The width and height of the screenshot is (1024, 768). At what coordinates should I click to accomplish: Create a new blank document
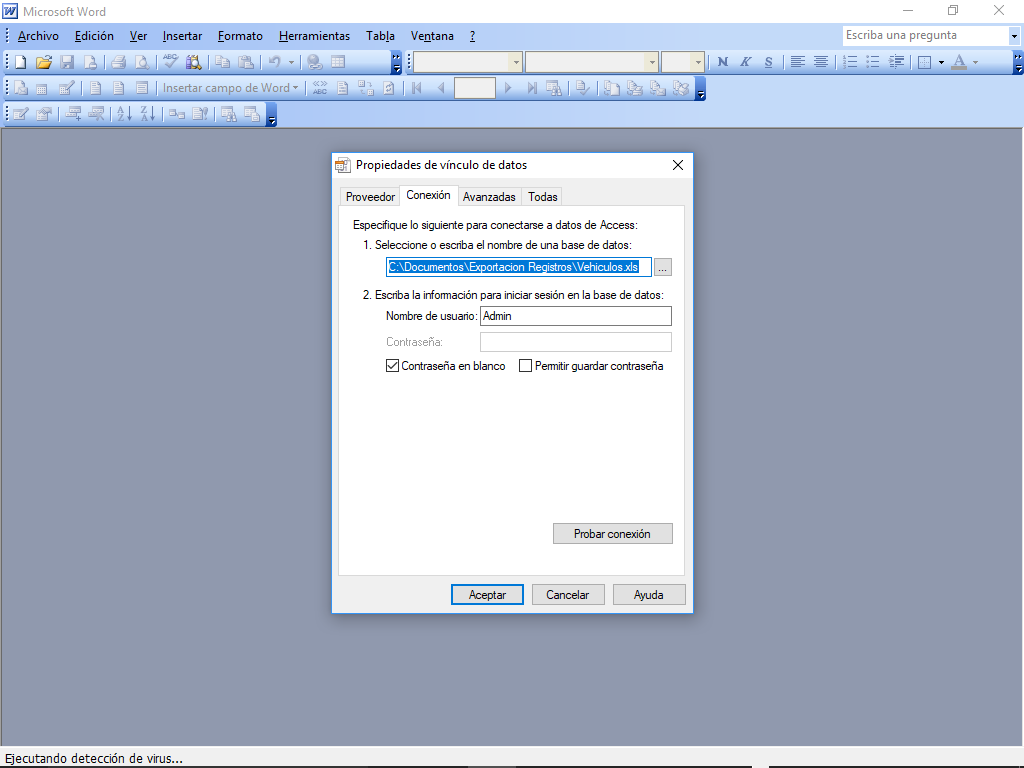point(21,62)
